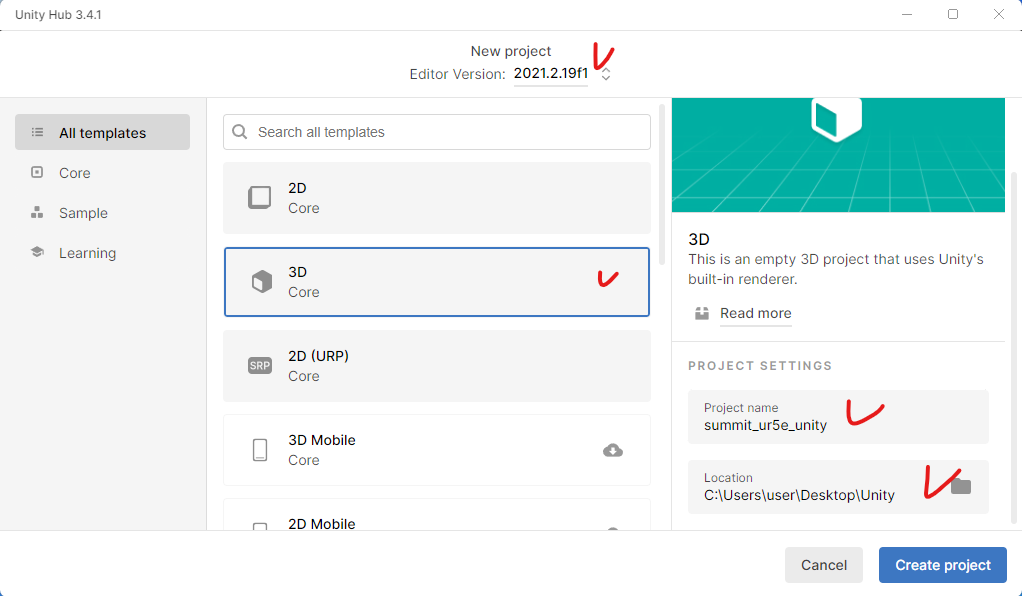This screenshot has width=1022, height=596.
Task: Close the Unity Hub window
Action: [999, 14]
